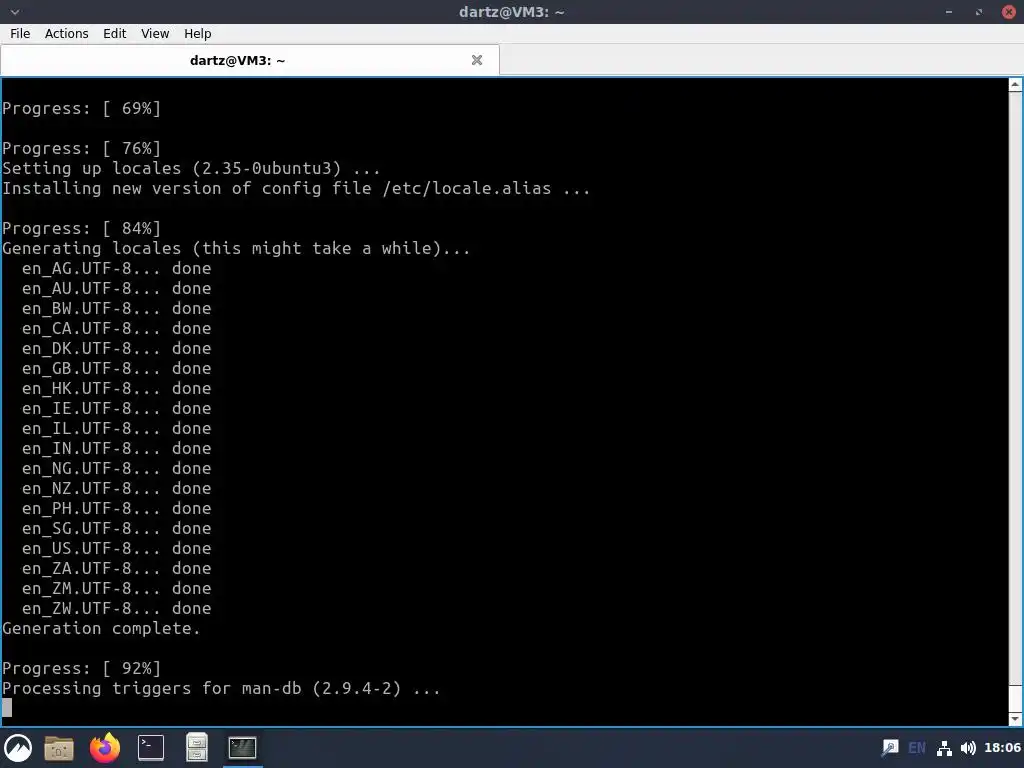Open the network connection tray icon

pyautogui.click(x=944, y=748)
